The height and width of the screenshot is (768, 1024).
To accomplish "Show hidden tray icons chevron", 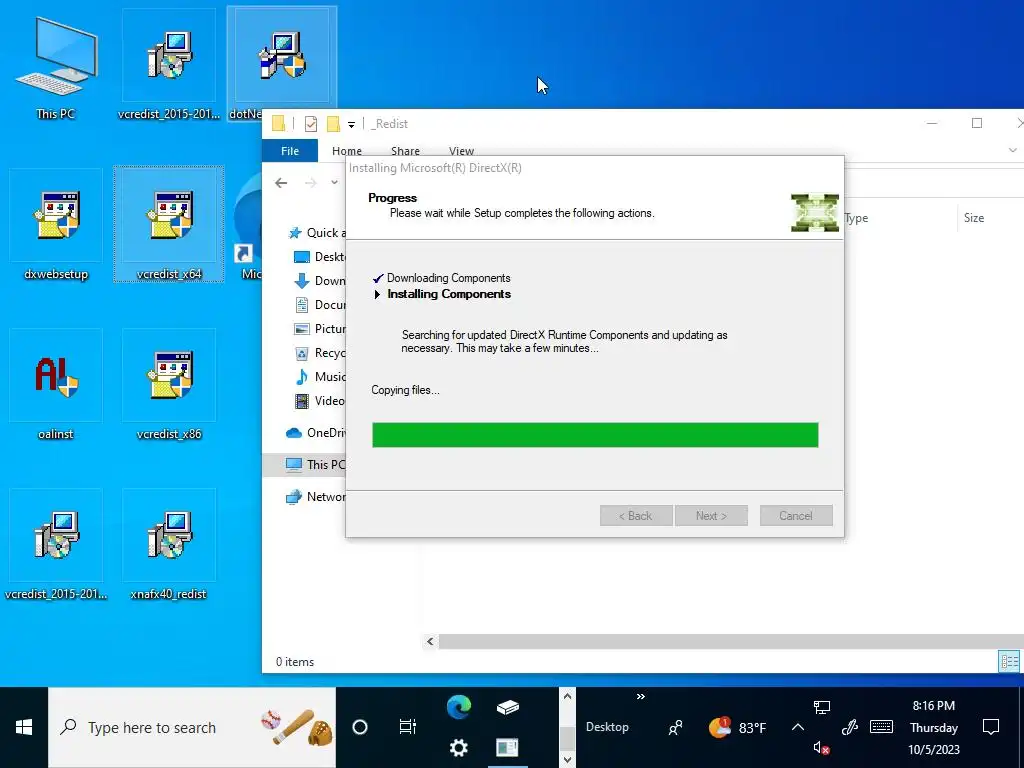I will (798, 728).
